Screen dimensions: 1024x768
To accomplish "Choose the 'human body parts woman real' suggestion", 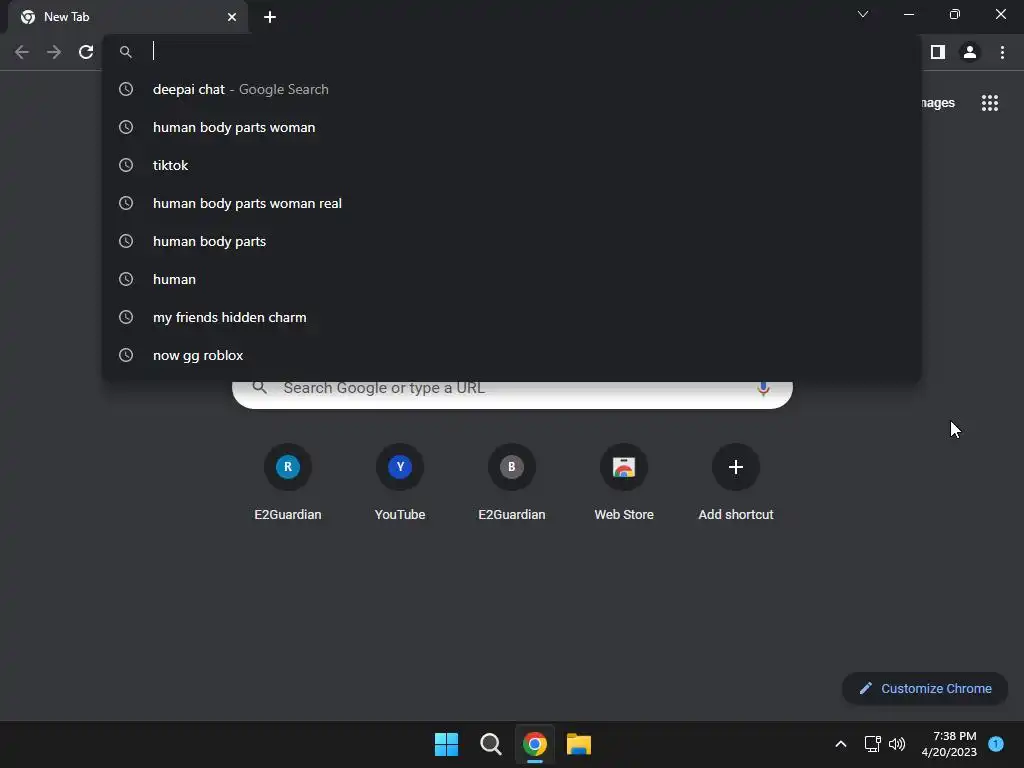I will (512, 203).
